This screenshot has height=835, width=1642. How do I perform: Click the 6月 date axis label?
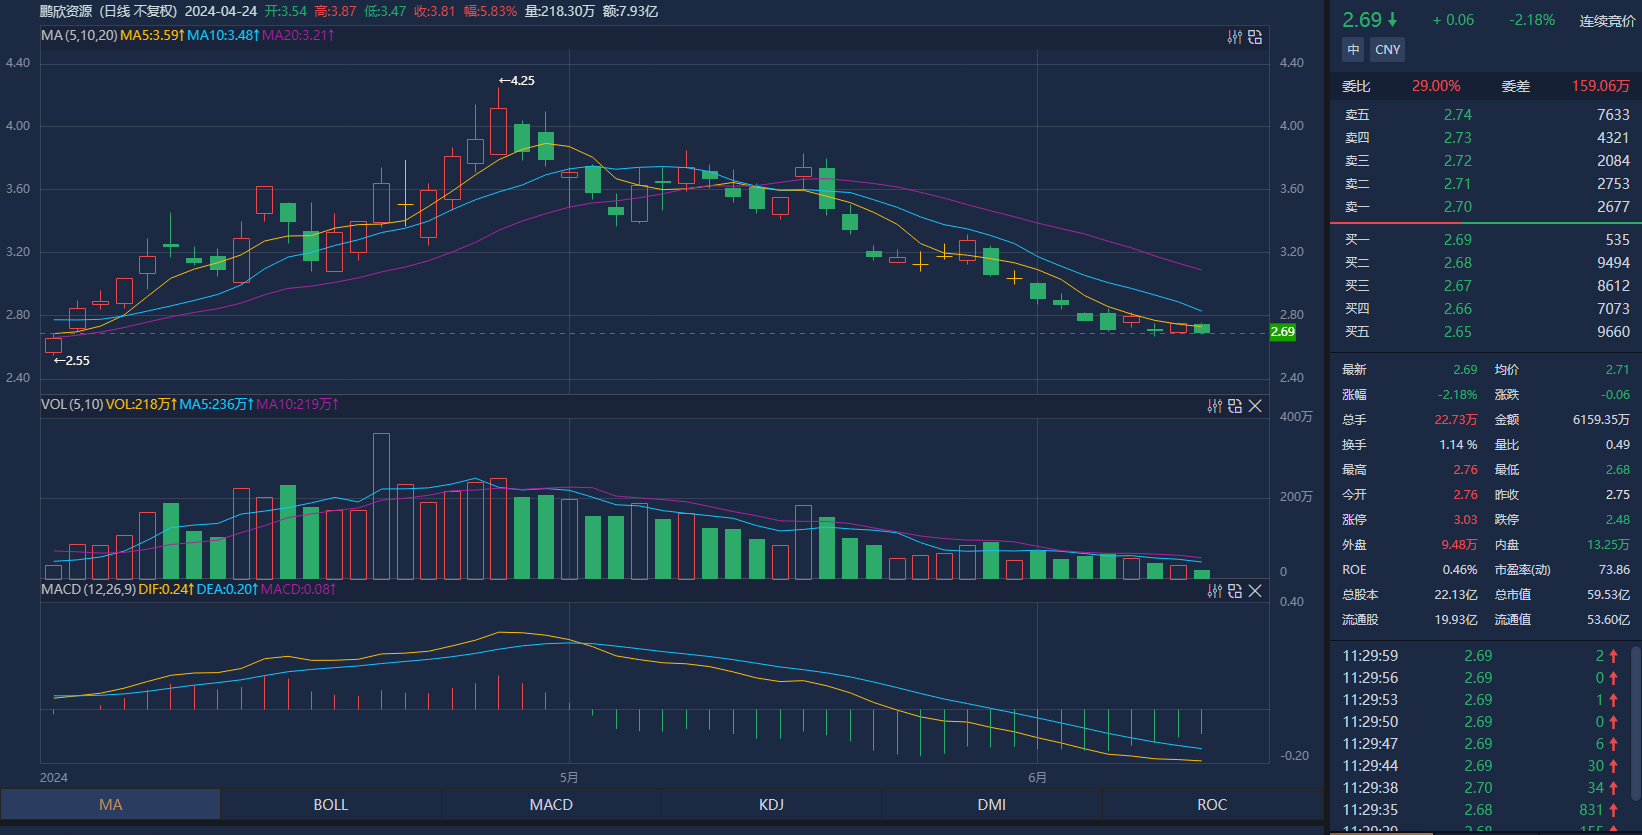click(x=1037, y=778)
